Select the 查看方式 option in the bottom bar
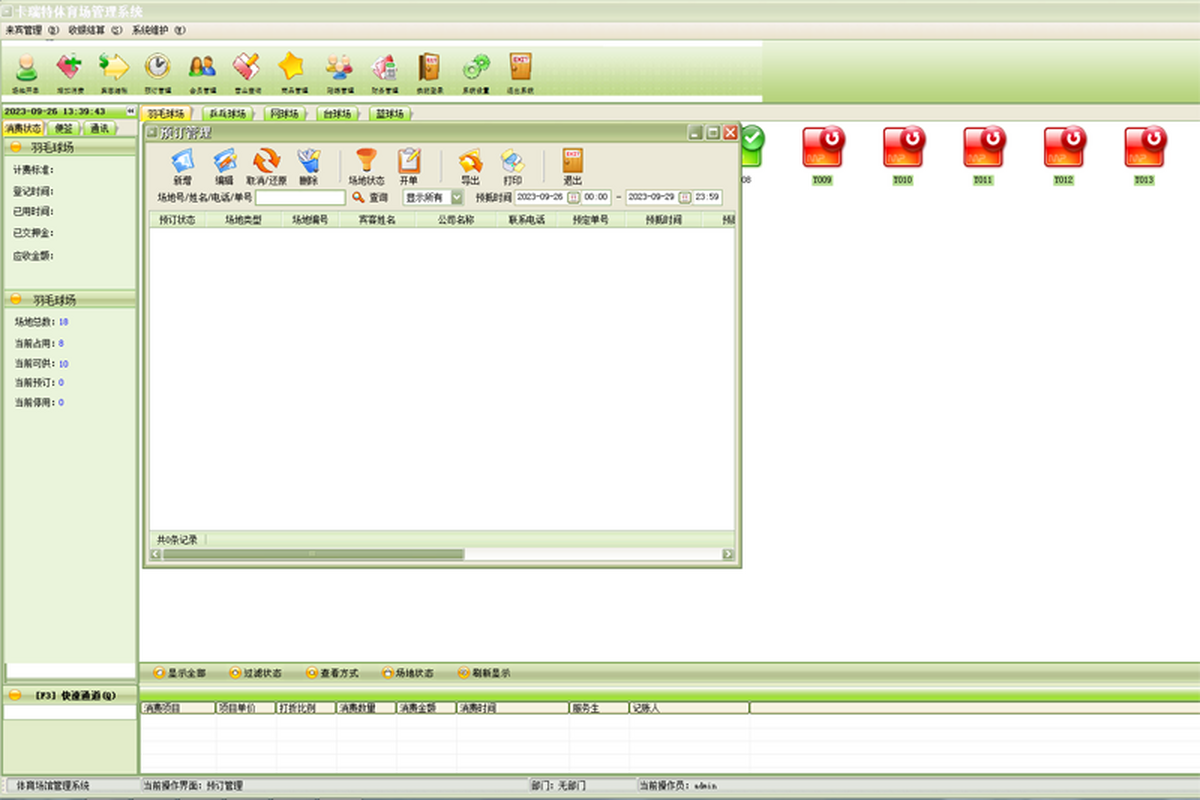Image resolution: width=1200 pixels, height=800 pixels. tap(332, 673)
